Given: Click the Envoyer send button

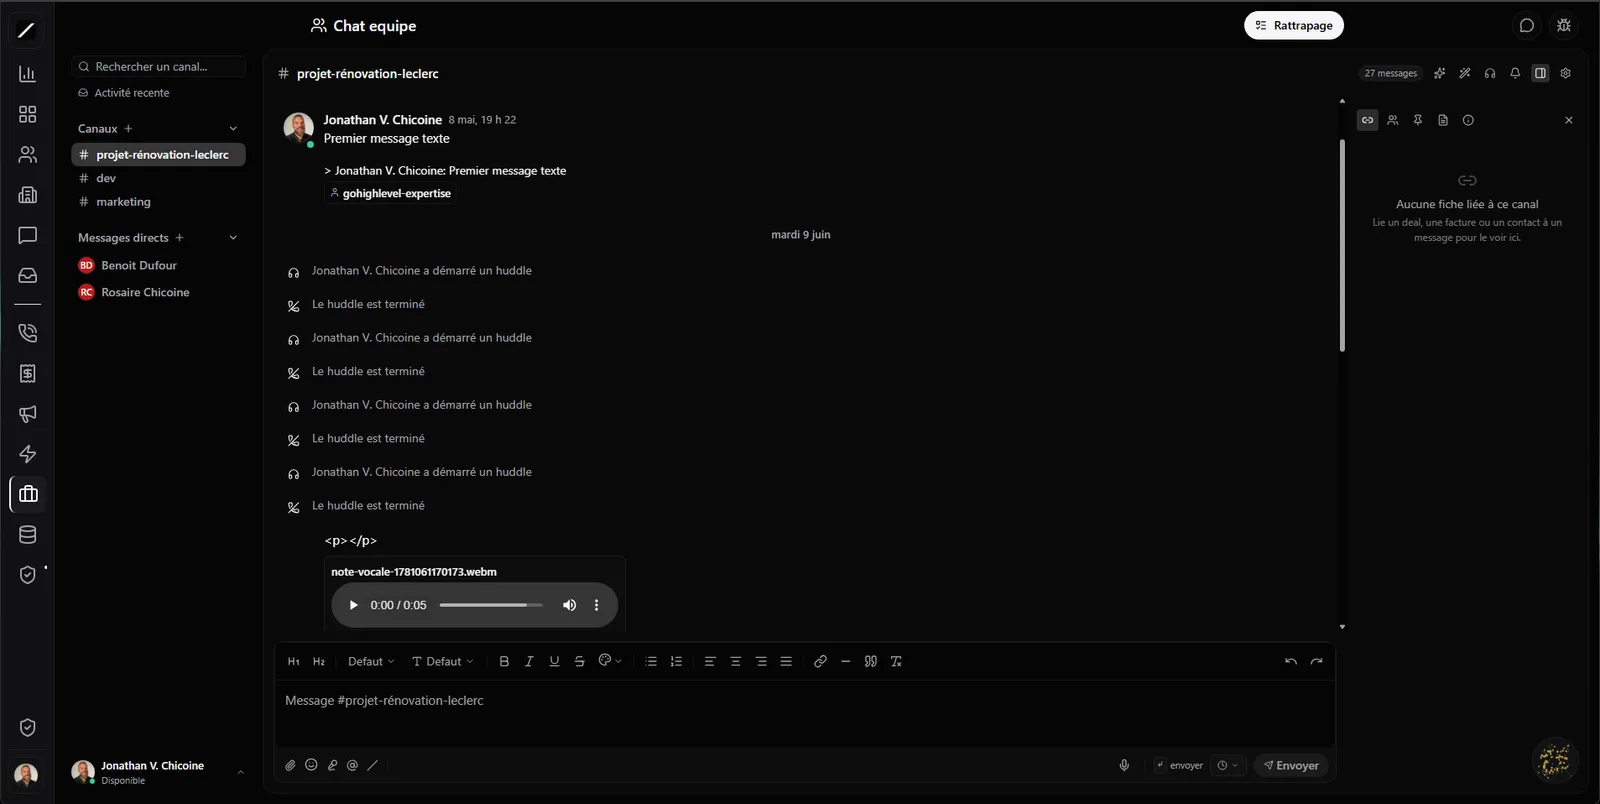Looking at the screenshot, I should click(x=1291, y=765).
